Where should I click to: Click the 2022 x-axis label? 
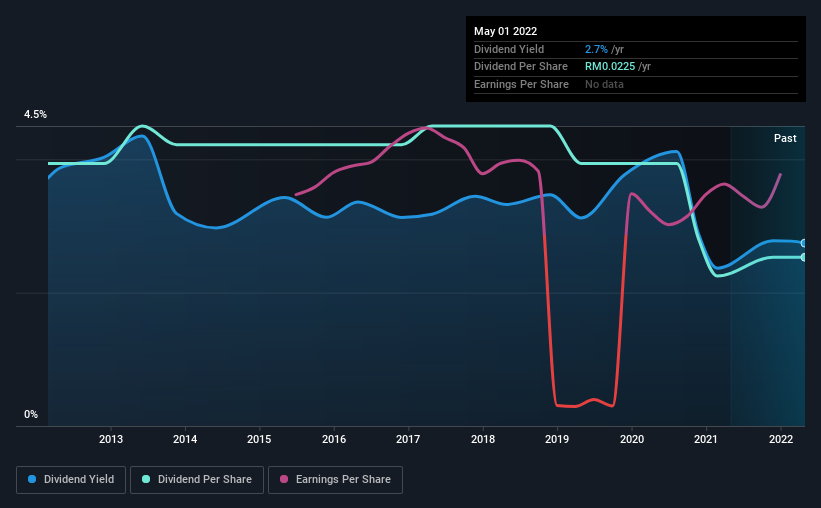click(781, 439)
